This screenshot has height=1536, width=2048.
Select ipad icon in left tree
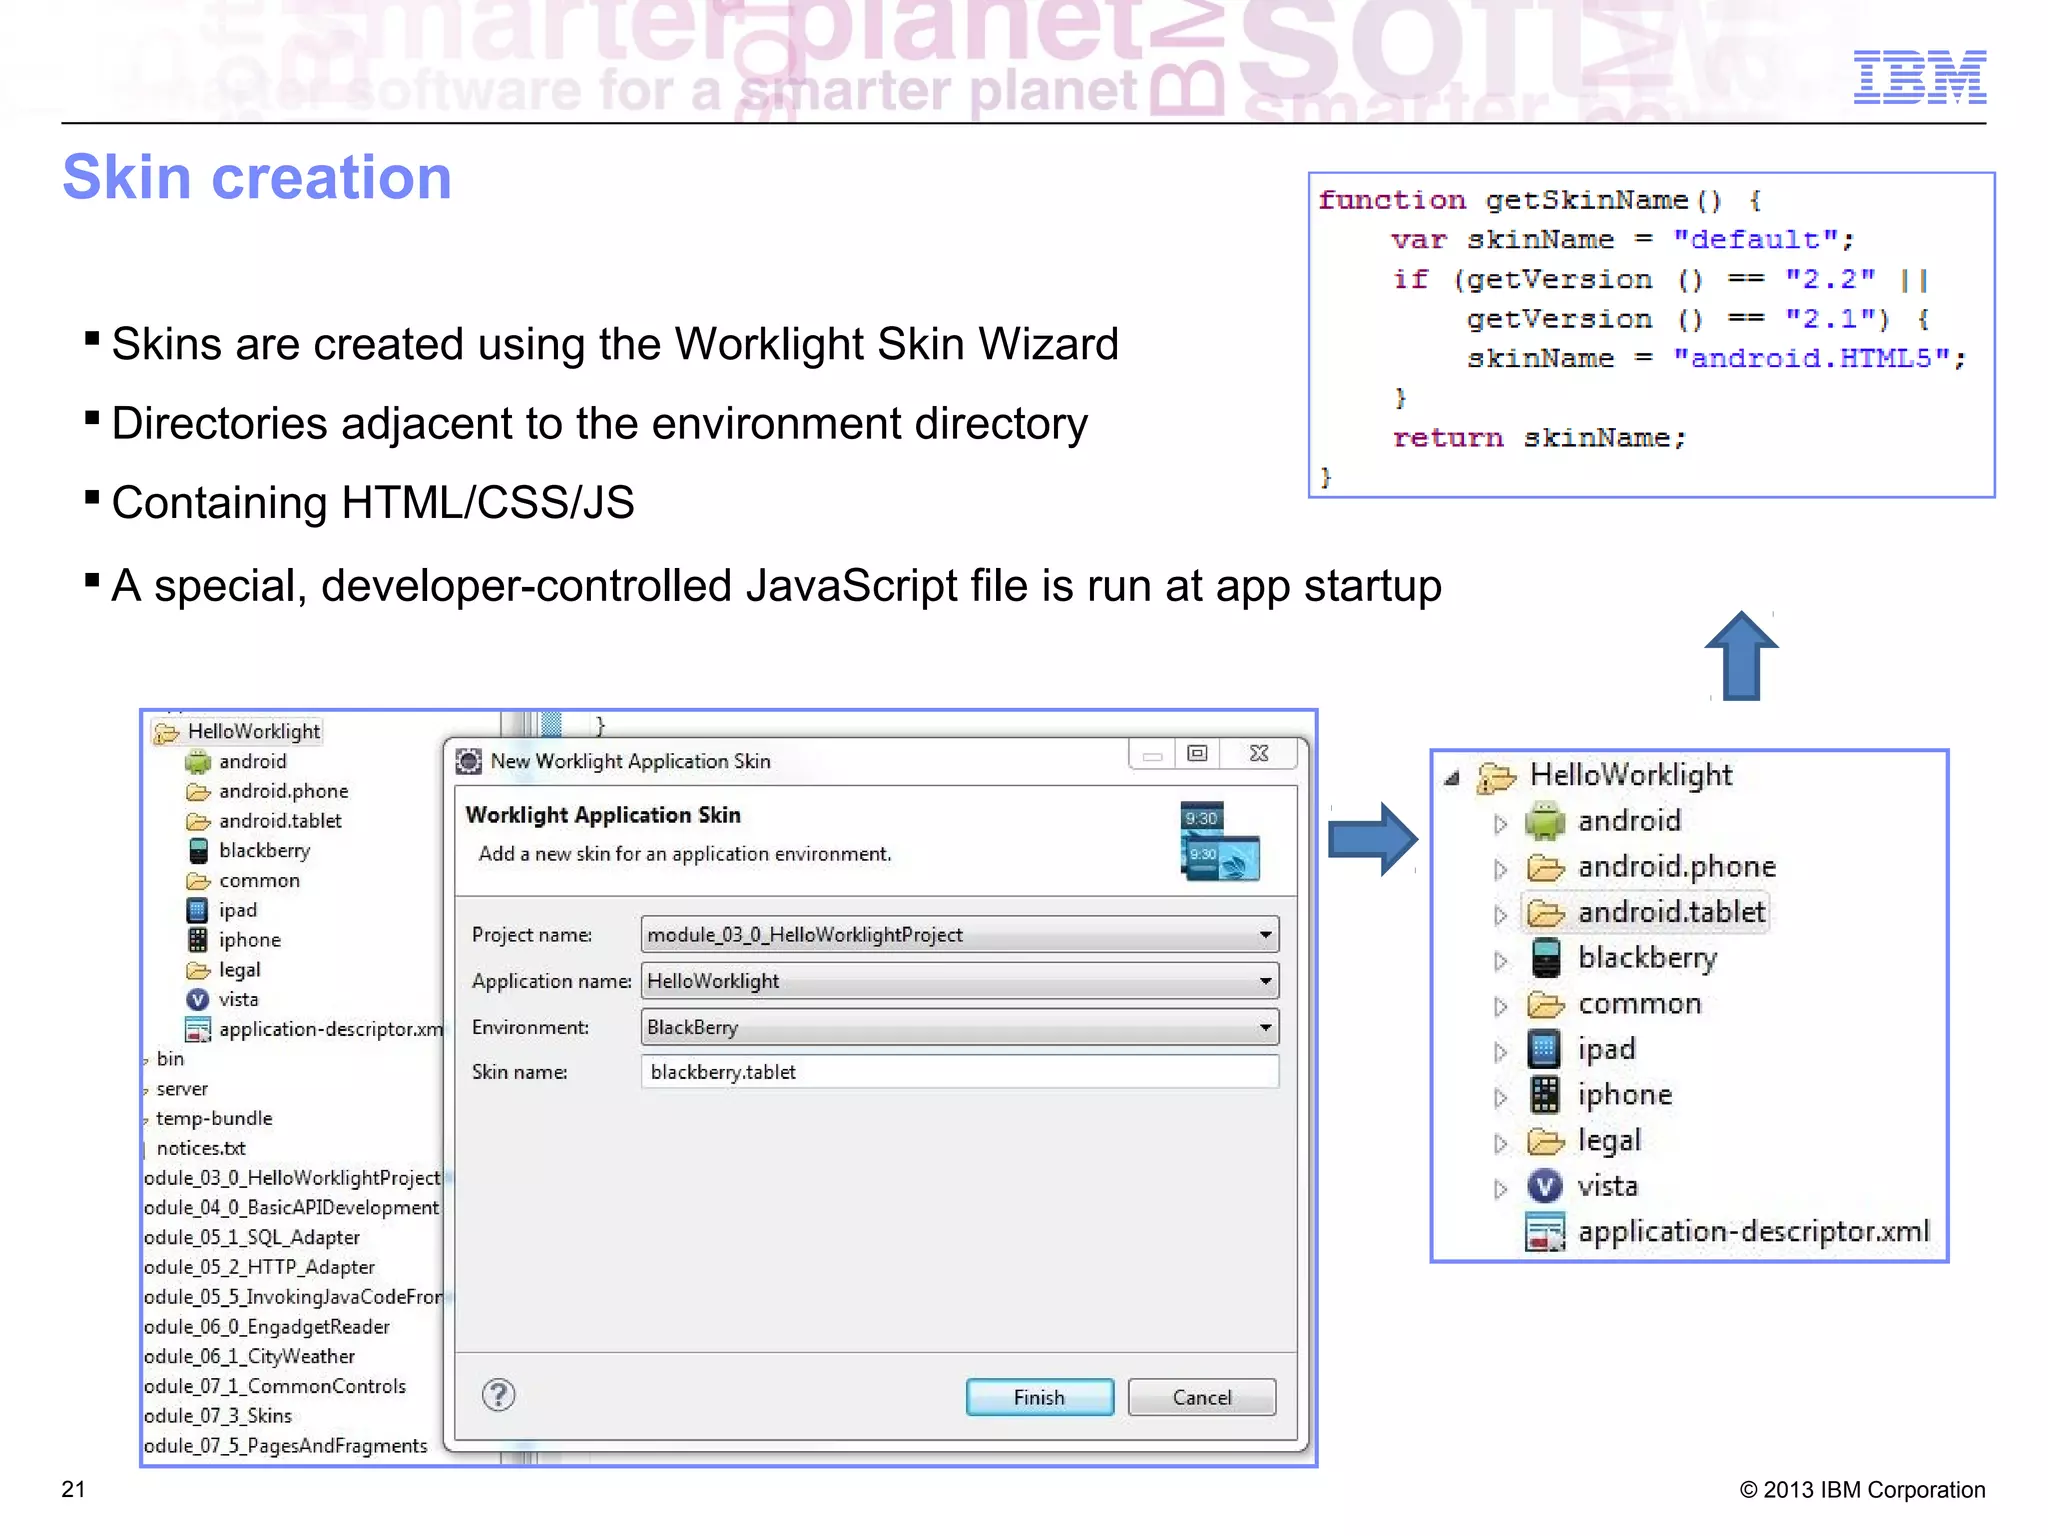[x=198, y=910]
